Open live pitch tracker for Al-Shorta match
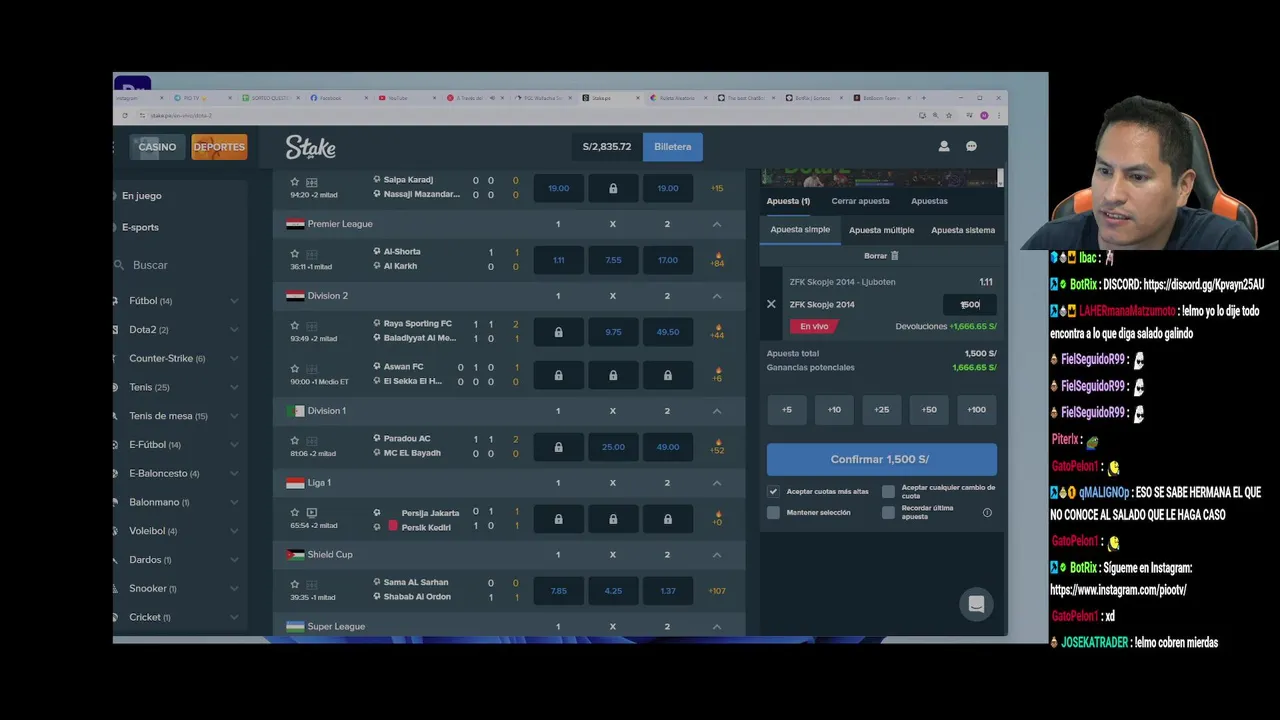Screen dimensions: 1280x720 click(312, 254)
